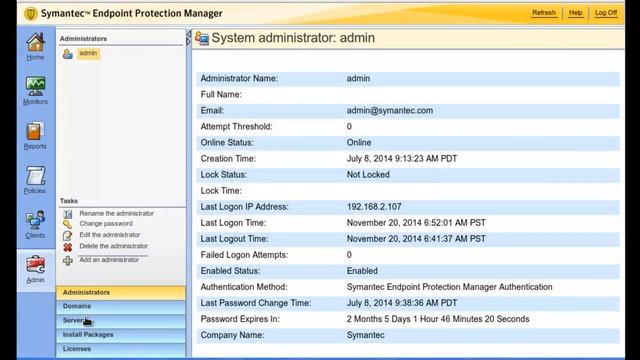Open the Admin toolbox icon
The image size is (640, 360).
coord(36,265)
